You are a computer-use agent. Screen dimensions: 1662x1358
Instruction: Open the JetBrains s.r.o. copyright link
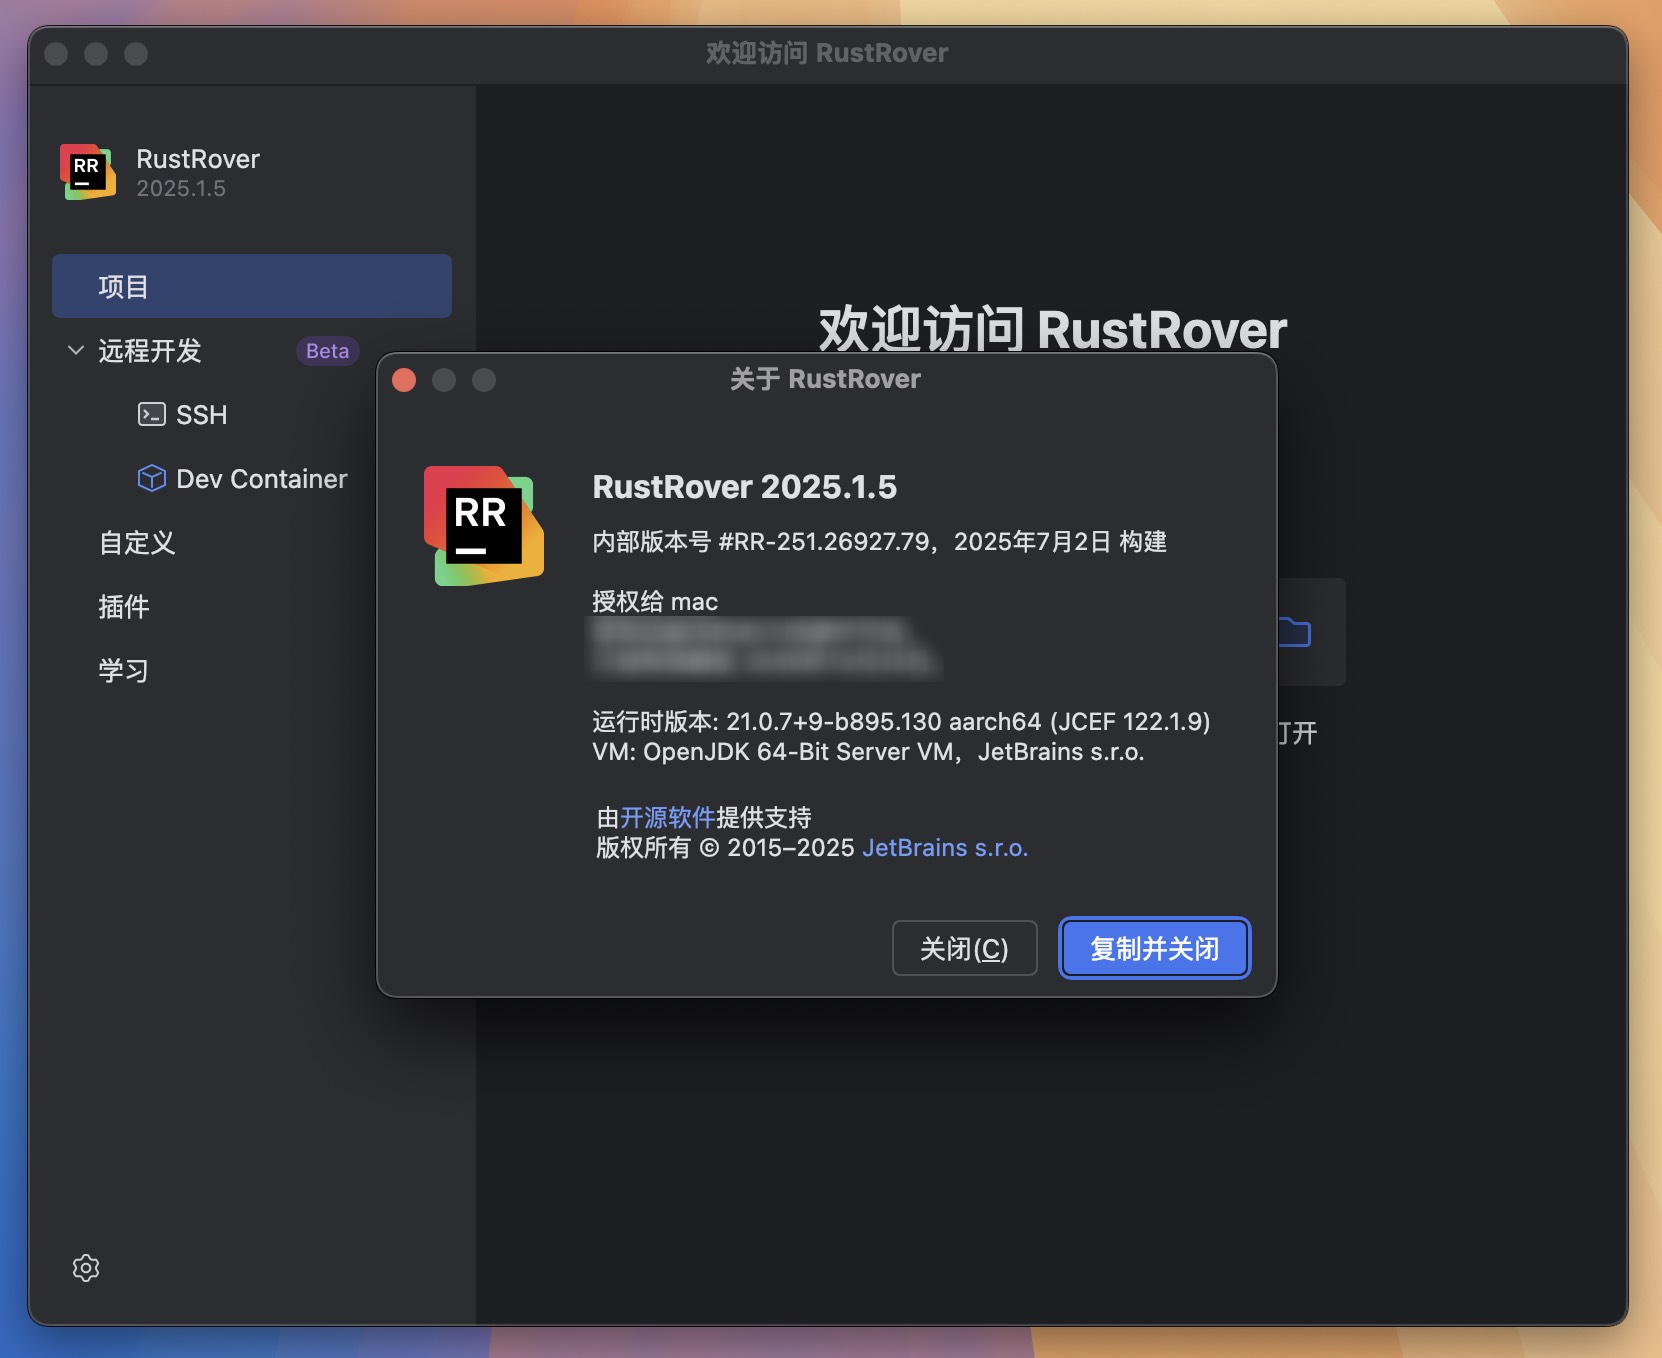point(945,848)
